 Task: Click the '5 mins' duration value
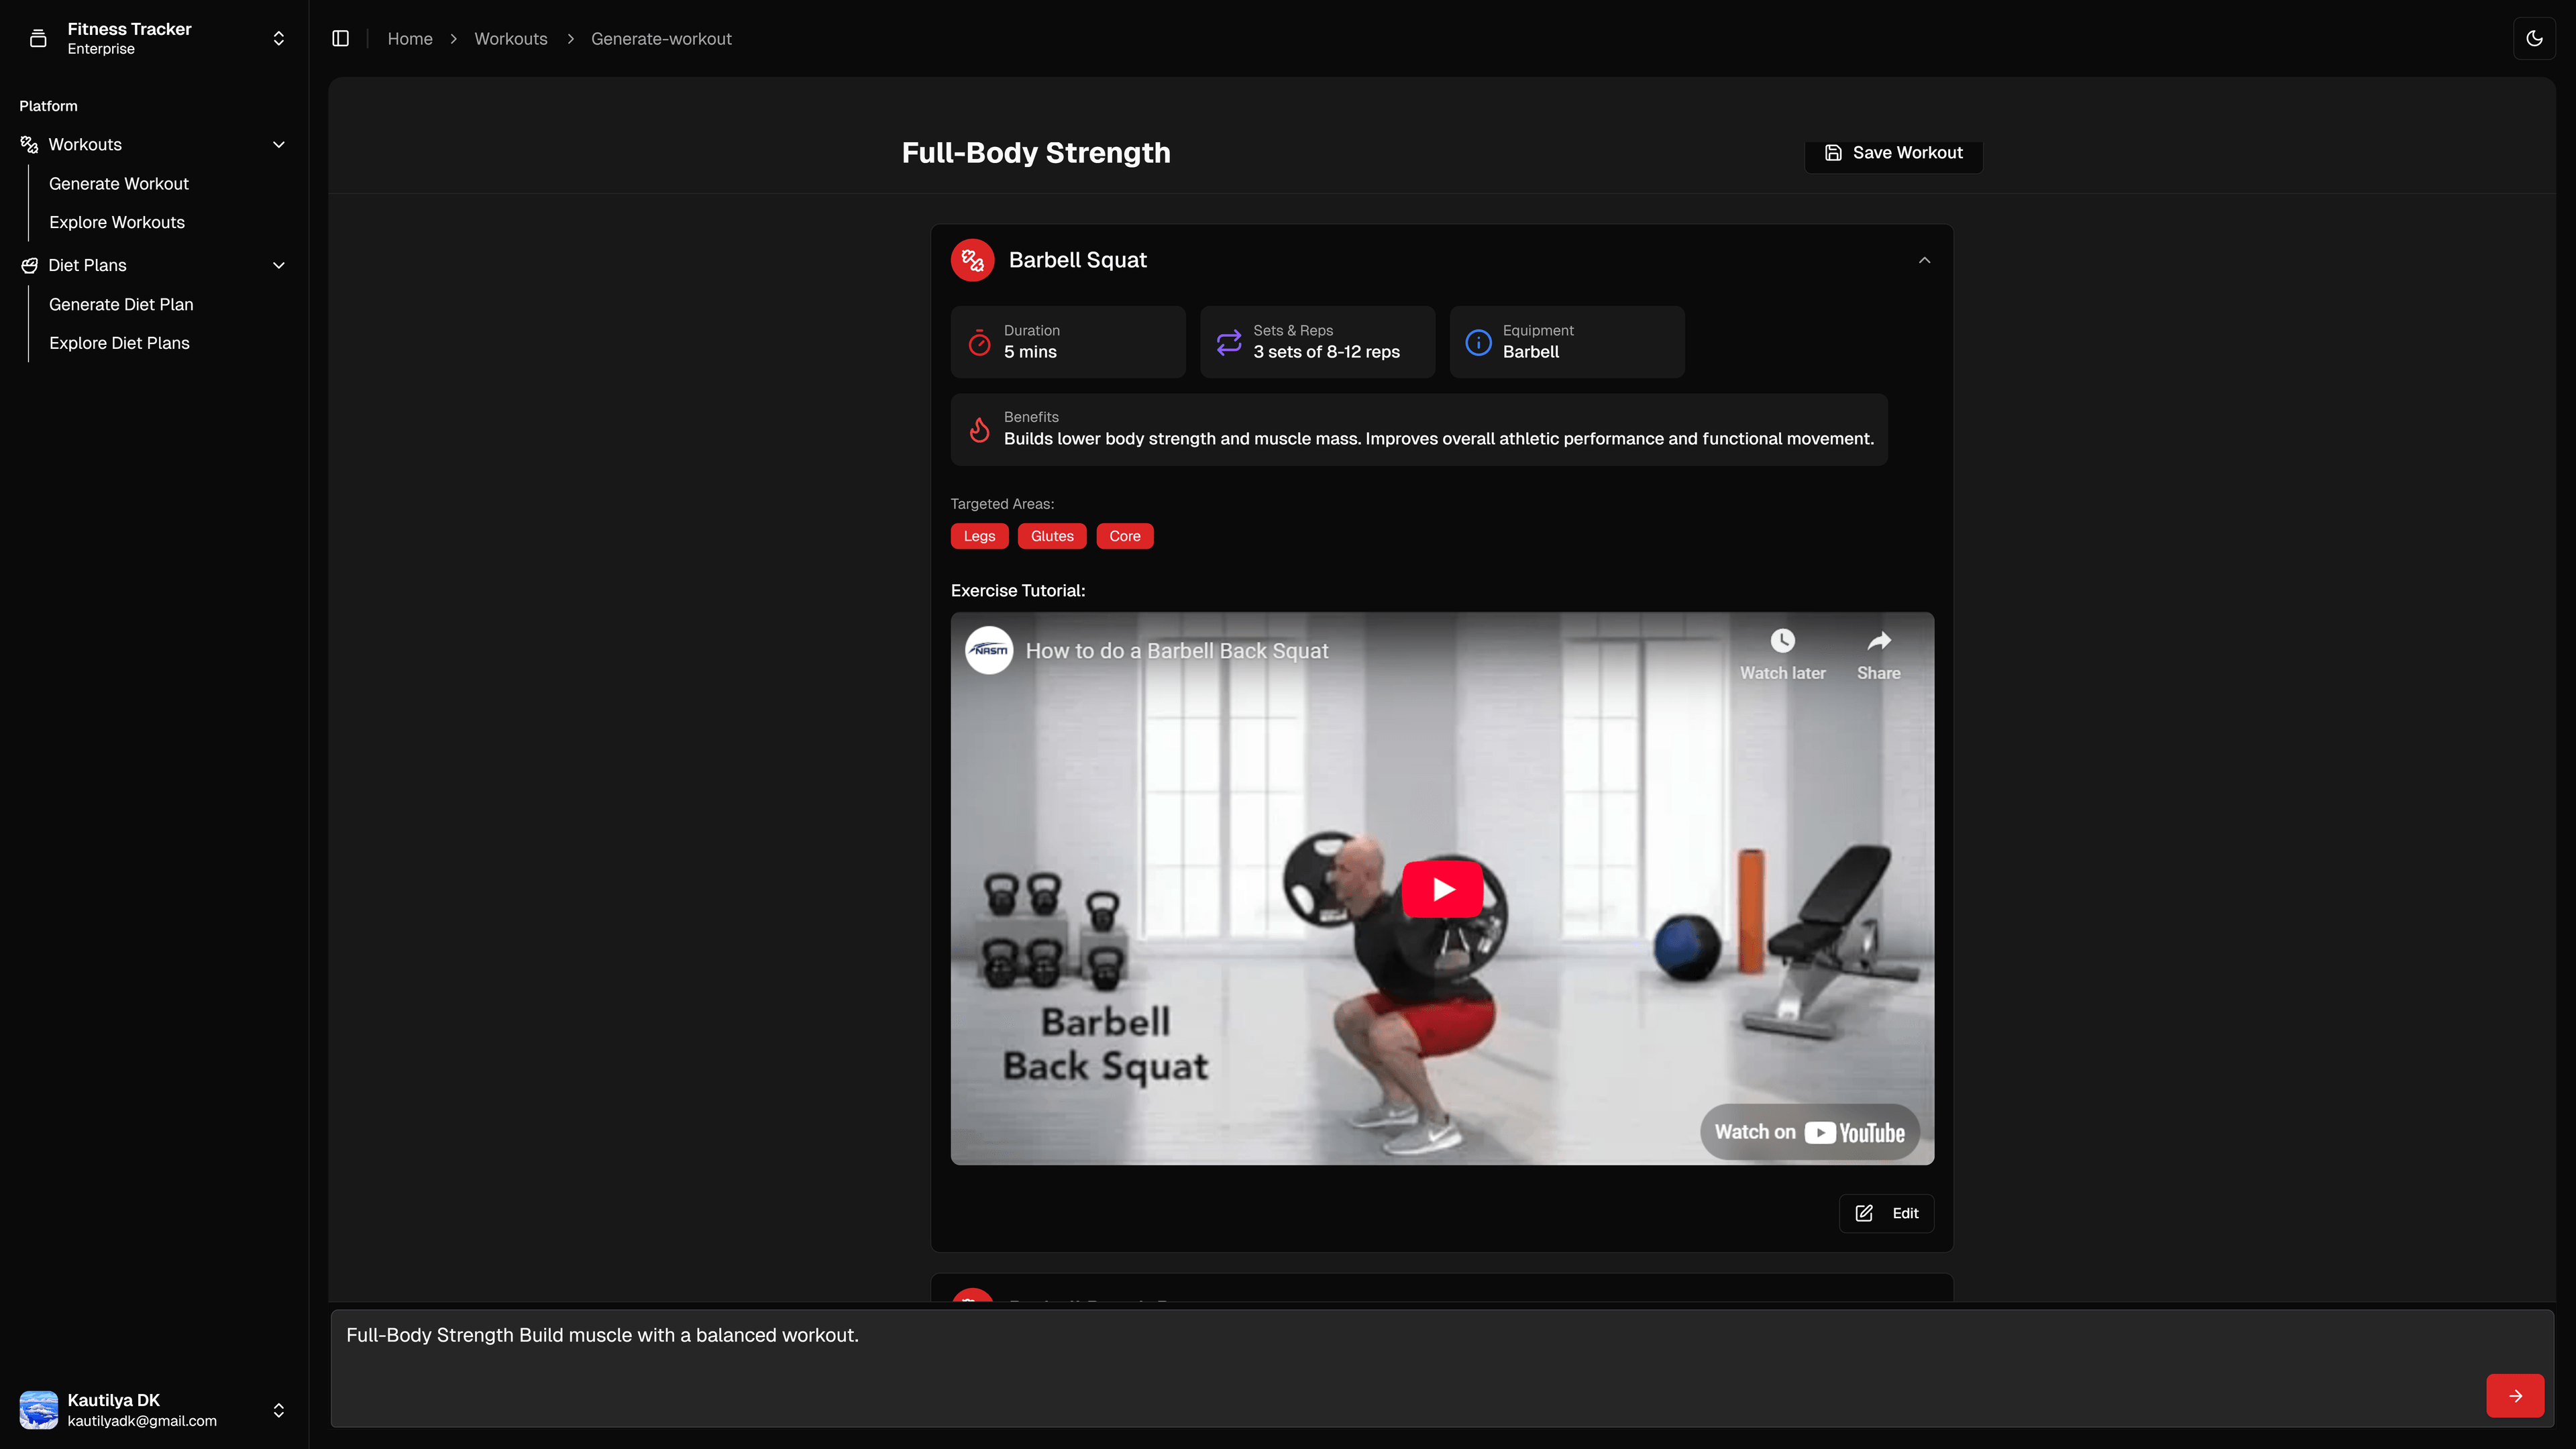(1030, 352)
